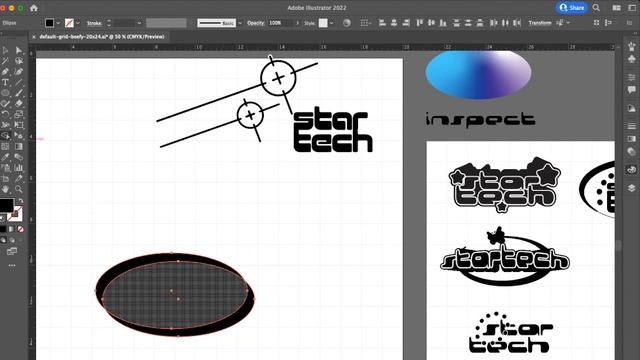
Task: Open stroke weight dropdown
Action: tap(139, 23)
